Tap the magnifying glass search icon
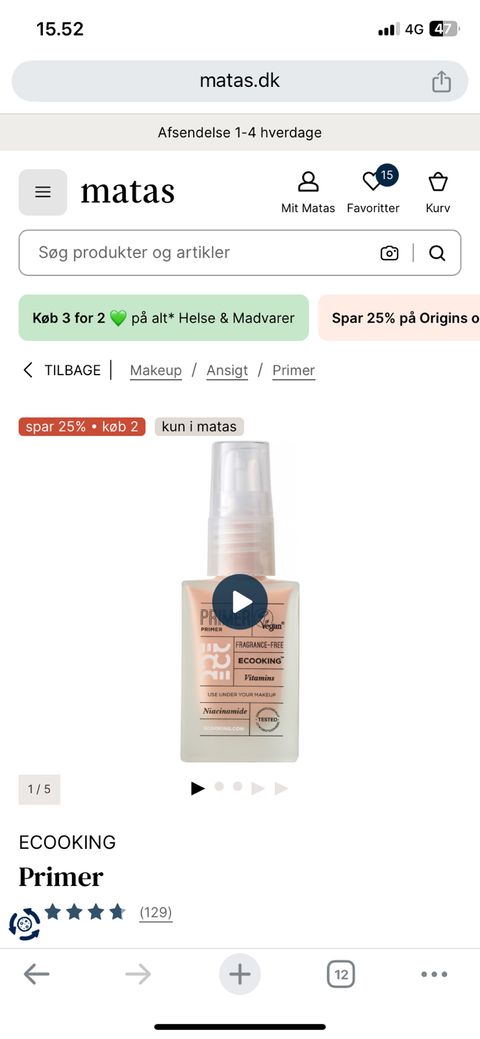The width and height of the screenshot is (480, 1039). (x=437, y=253)
